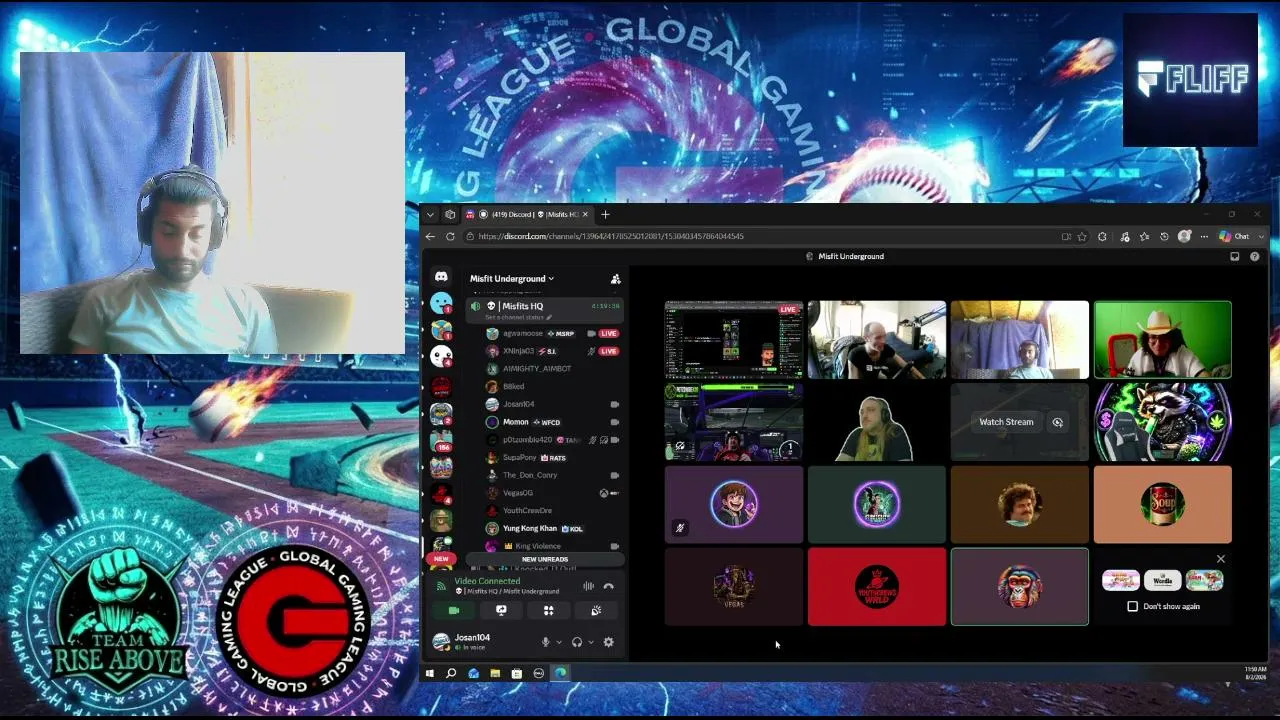
Task: Select the monkey avatar participant tile
Action: click(1019, 586)
